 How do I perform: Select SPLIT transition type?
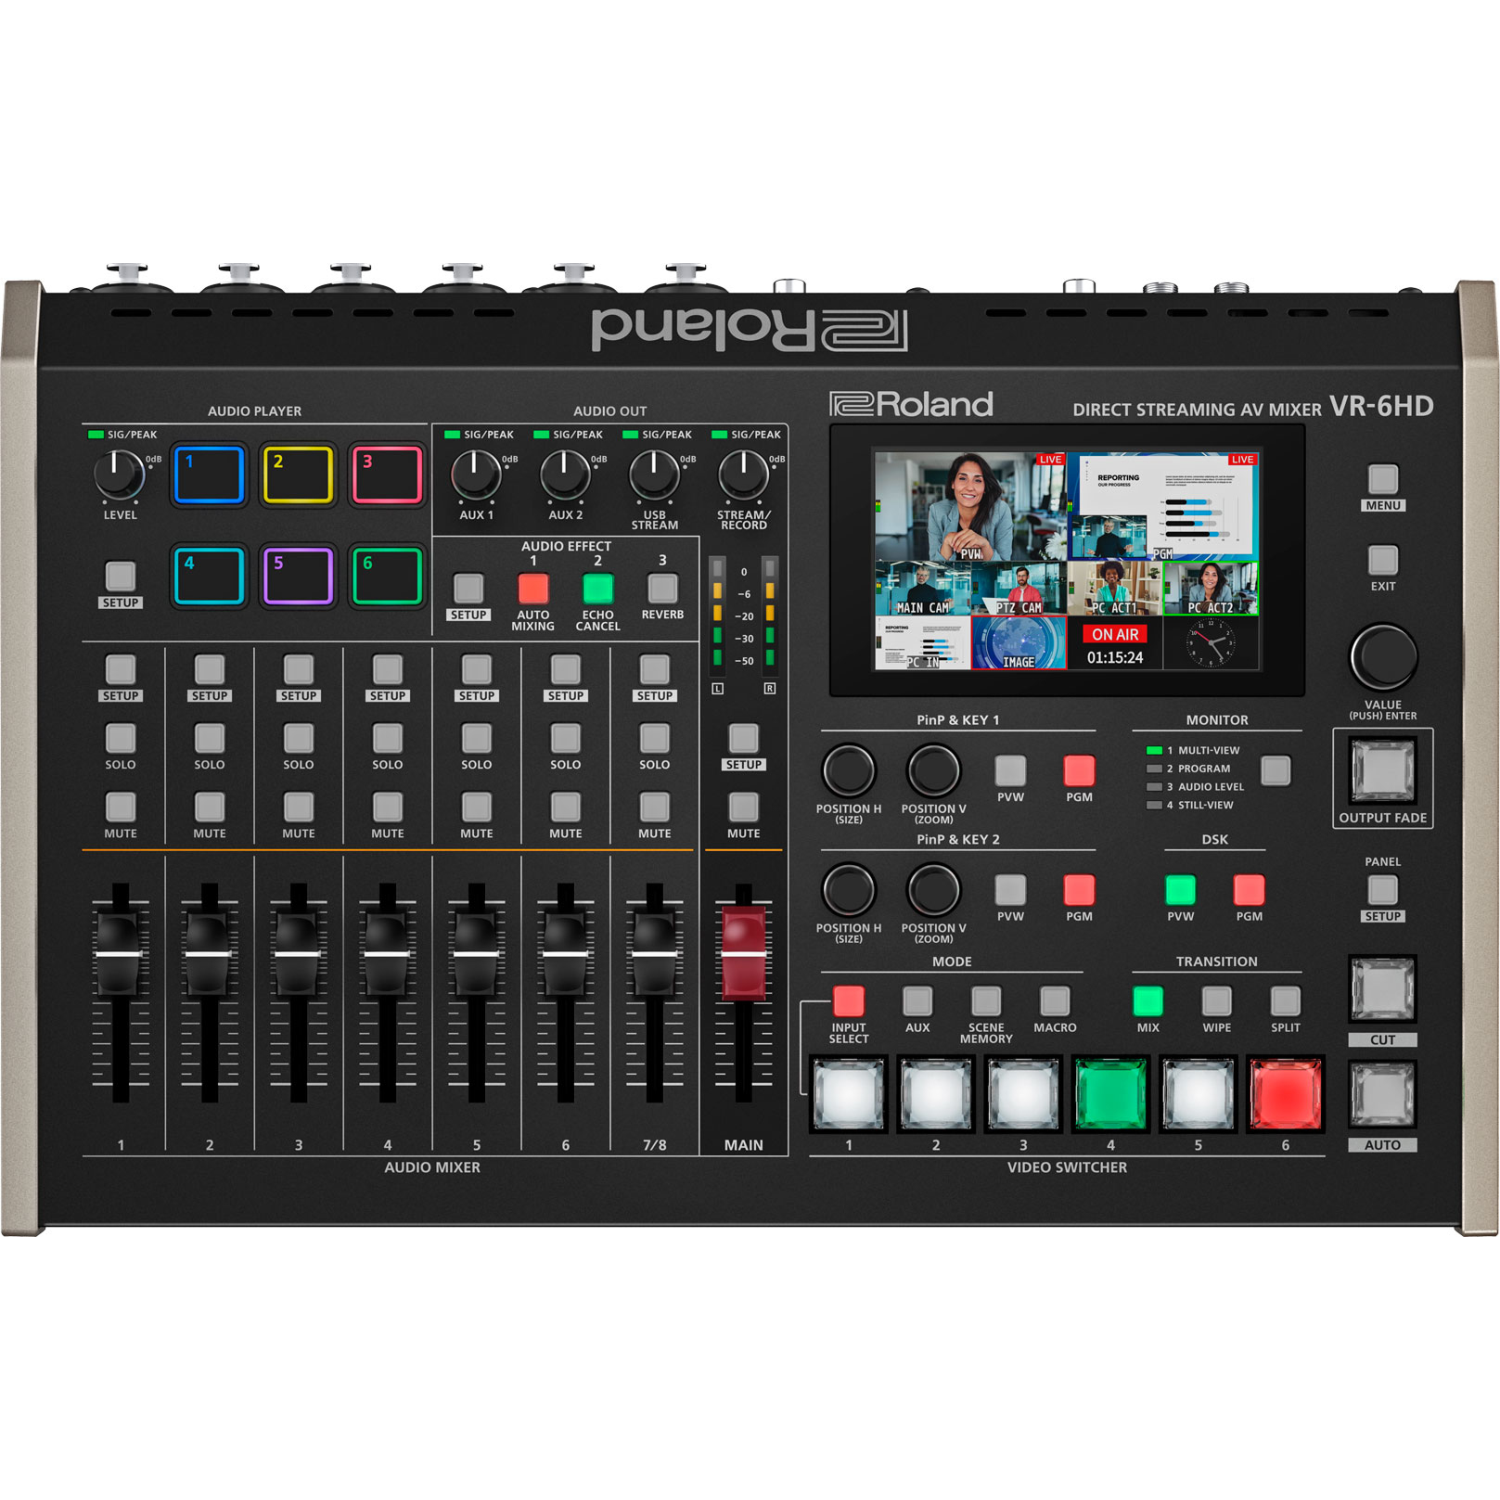[1286, 1001]
